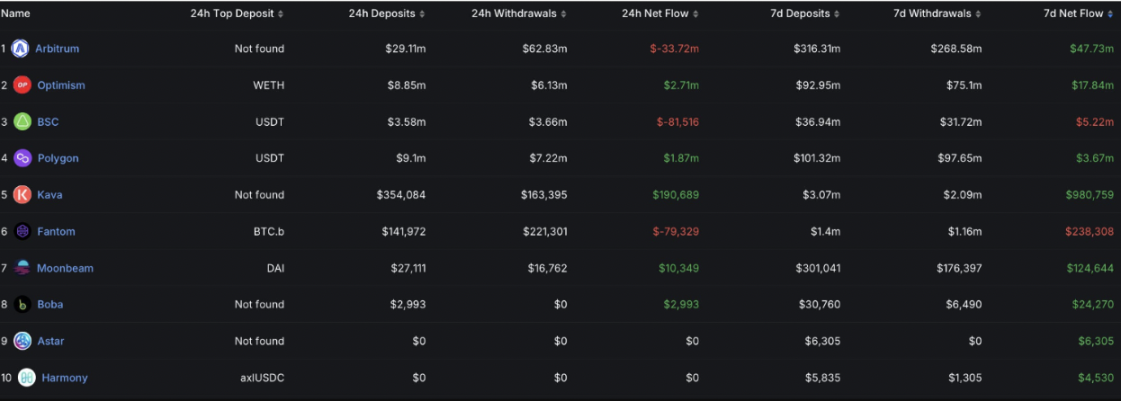Open the Kava chain link

click(x=50, y=194)
